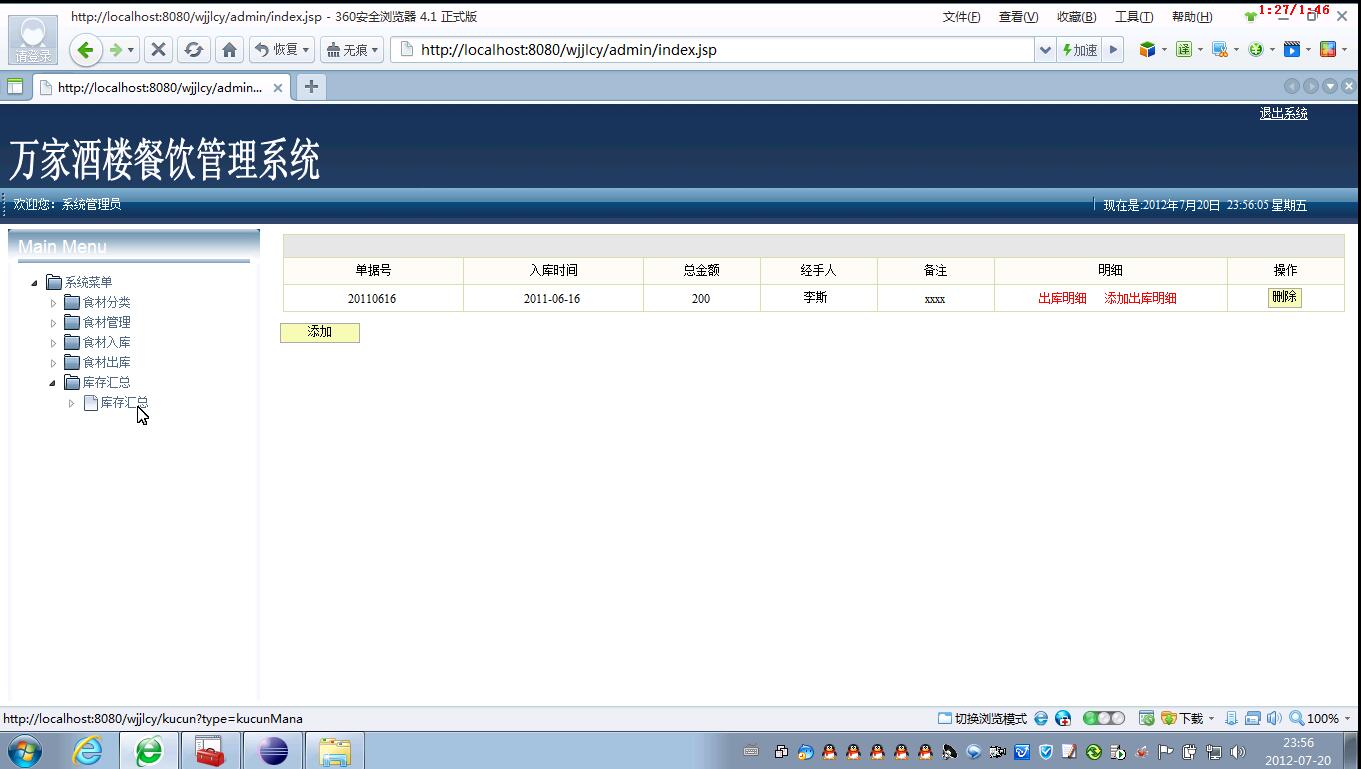The image size is (1361, 769).
Task: Click the 加速 accelerate button
Action: (x=1079, y=50)
